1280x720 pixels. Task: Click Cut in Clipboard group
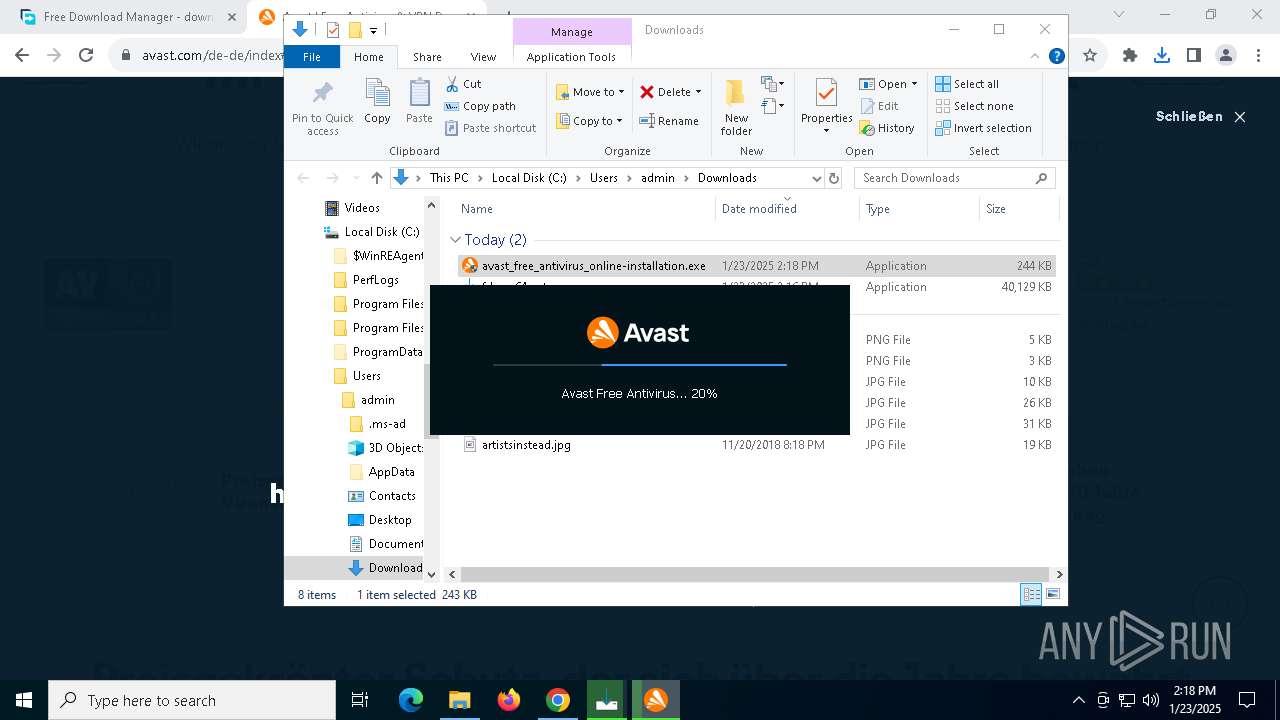tap(463, 84)
